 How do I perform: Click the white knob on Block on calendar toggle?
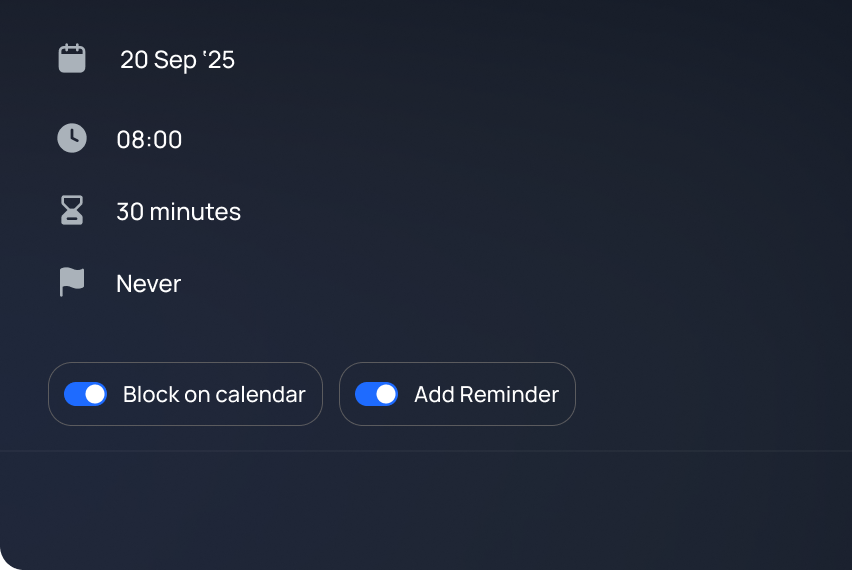coord(95,394)
